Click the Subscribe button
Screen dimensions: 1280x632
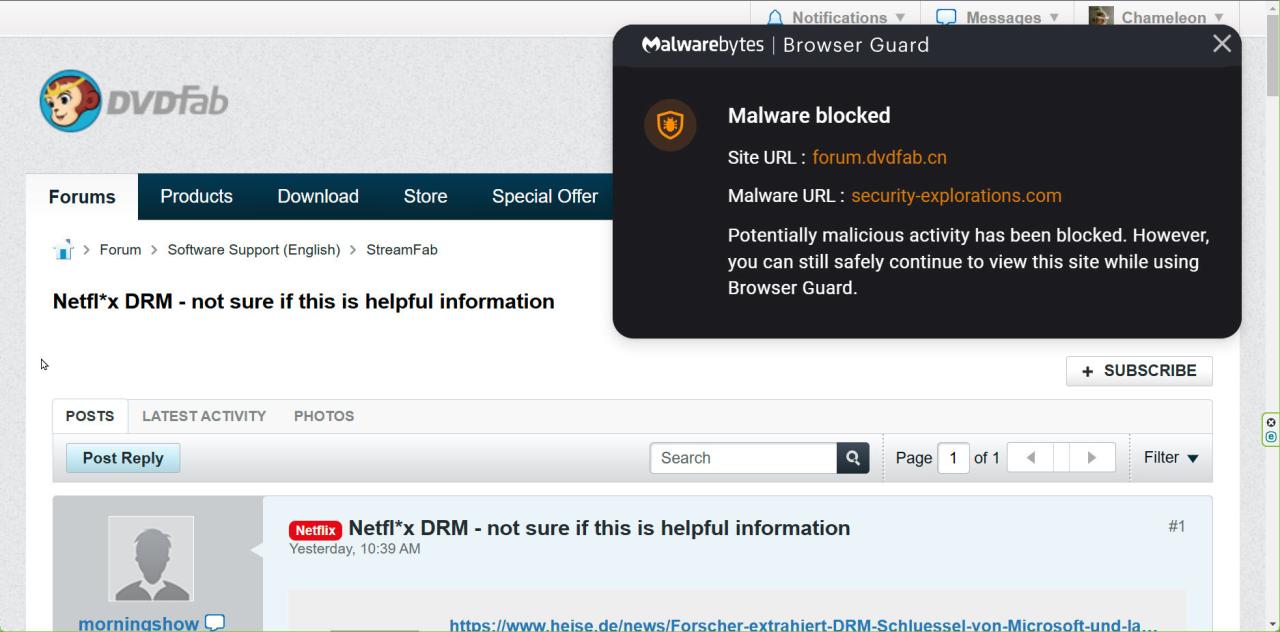(x=1139, y=371)
